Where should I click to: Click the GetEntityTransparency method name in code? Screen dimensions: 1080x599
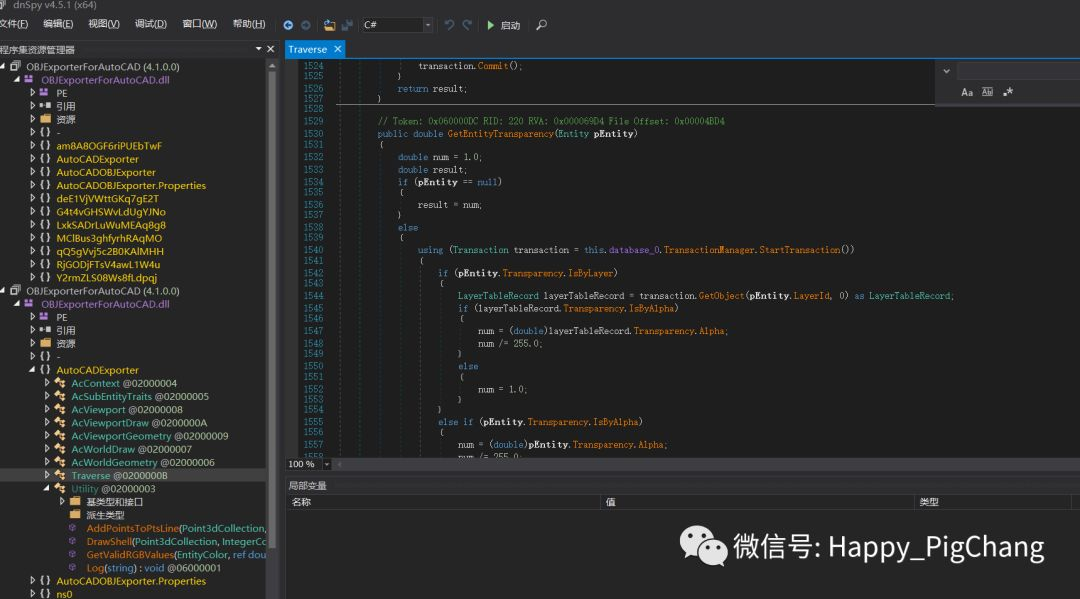point(499,134)
